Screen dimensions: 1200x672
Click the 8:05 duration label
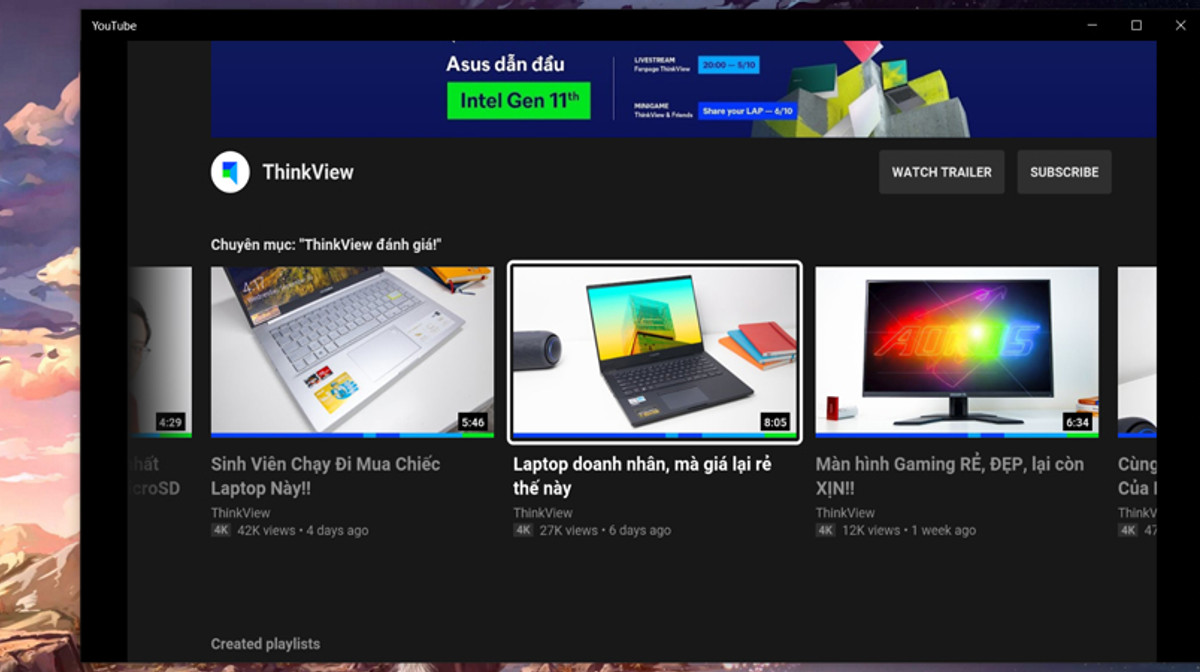(776, 422)
